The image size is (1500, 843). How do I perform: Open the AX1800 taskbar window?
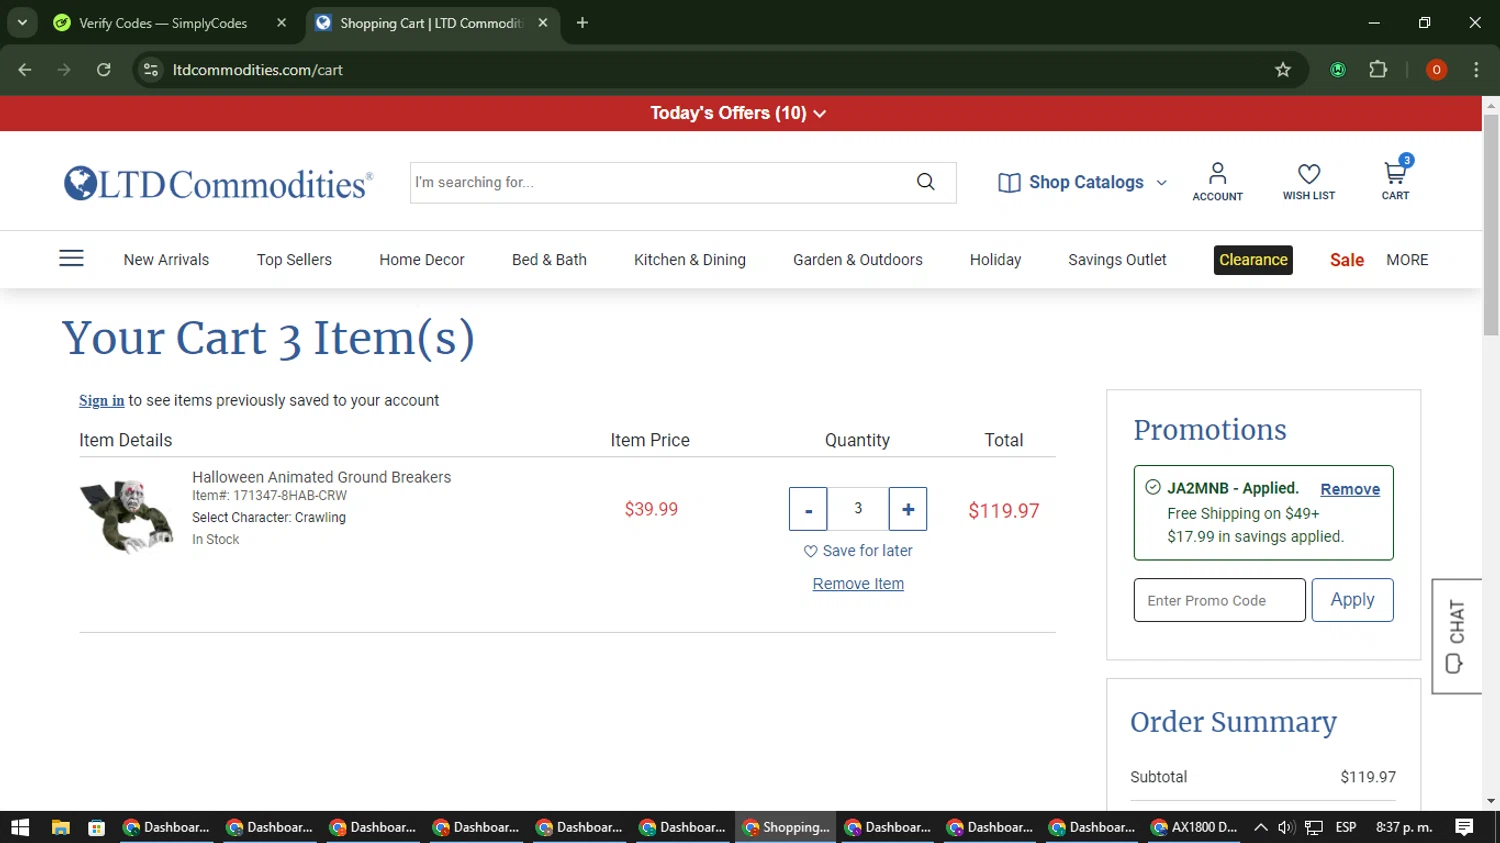[x=1194, y=827]
